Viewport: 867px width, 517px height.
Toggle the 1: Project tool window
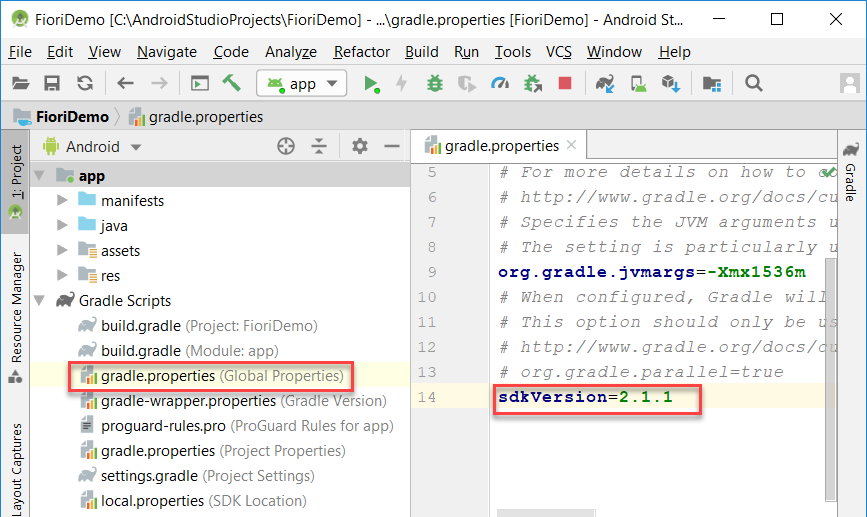pos(16,182)
